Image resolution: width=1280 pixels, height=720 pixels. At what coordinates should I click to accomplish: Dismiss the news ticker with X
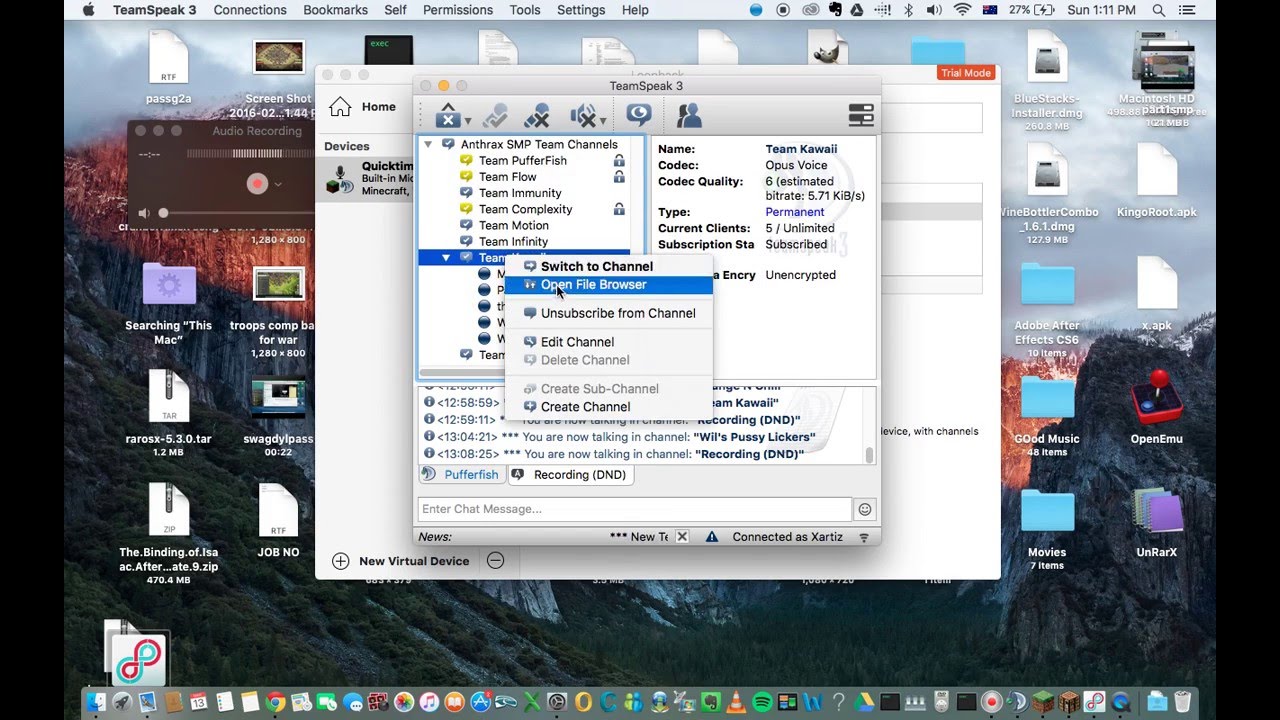682,537
